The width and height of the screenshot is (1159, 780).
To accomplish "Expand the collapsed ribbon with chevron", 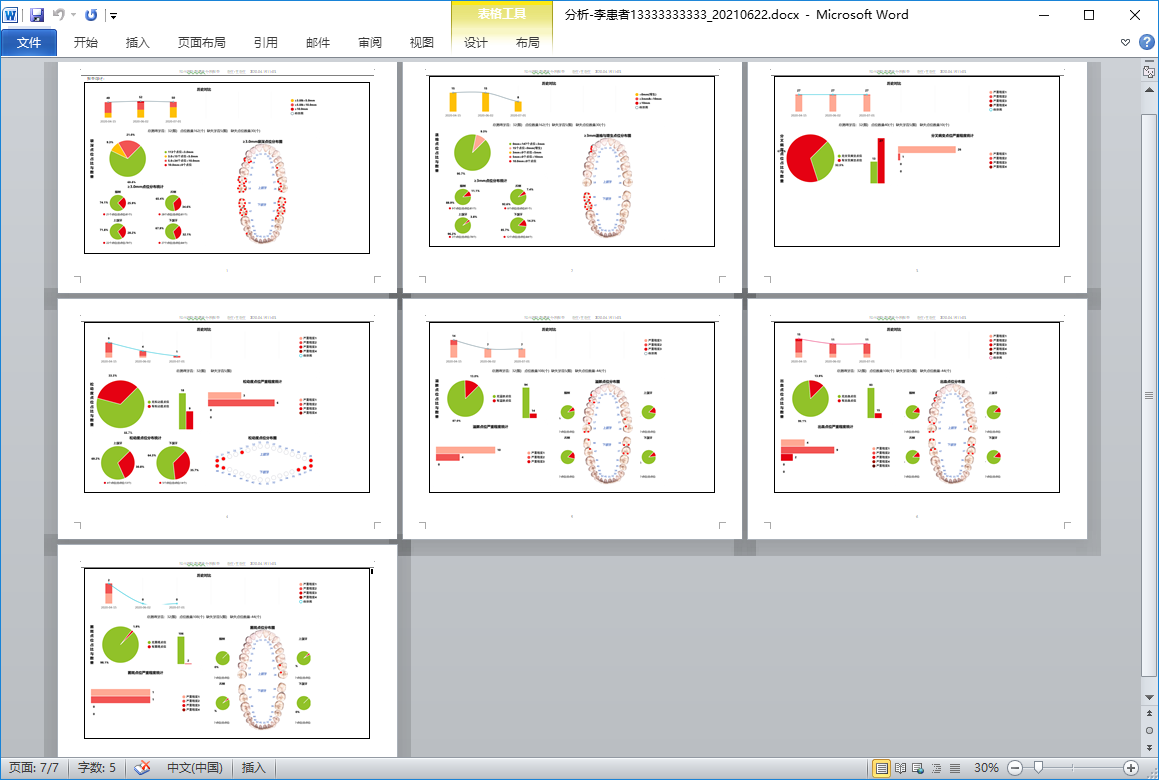I will [1126, 43].
